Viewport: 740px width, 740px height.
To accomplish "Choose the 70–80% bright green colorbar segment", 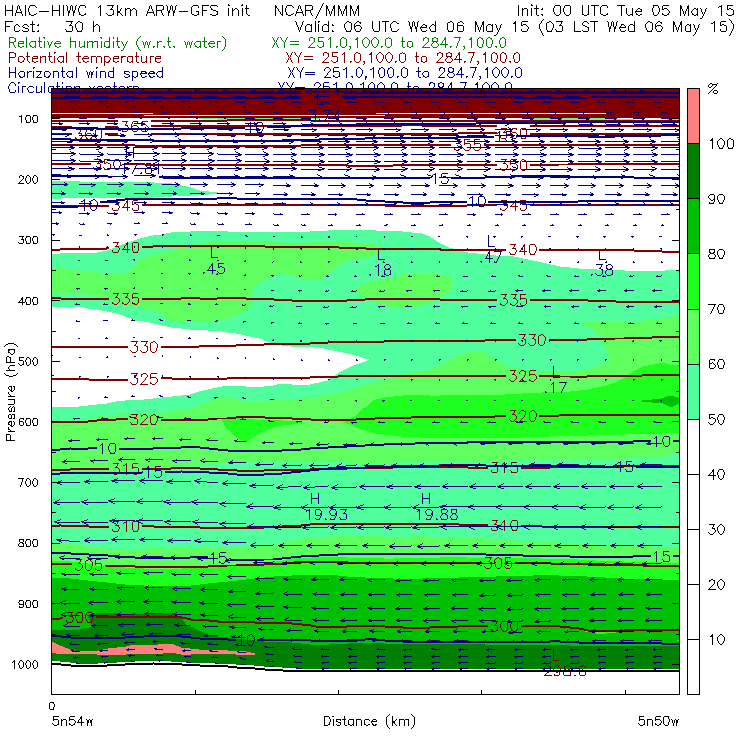I will [693, 281].
